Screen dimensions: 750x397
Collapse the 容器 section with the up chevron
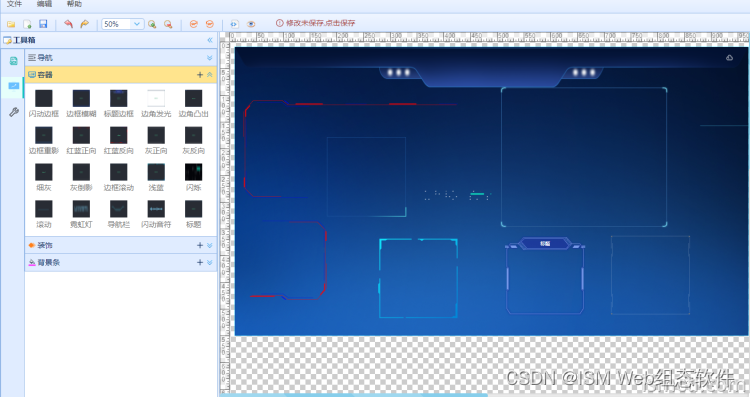coord(210,75)
